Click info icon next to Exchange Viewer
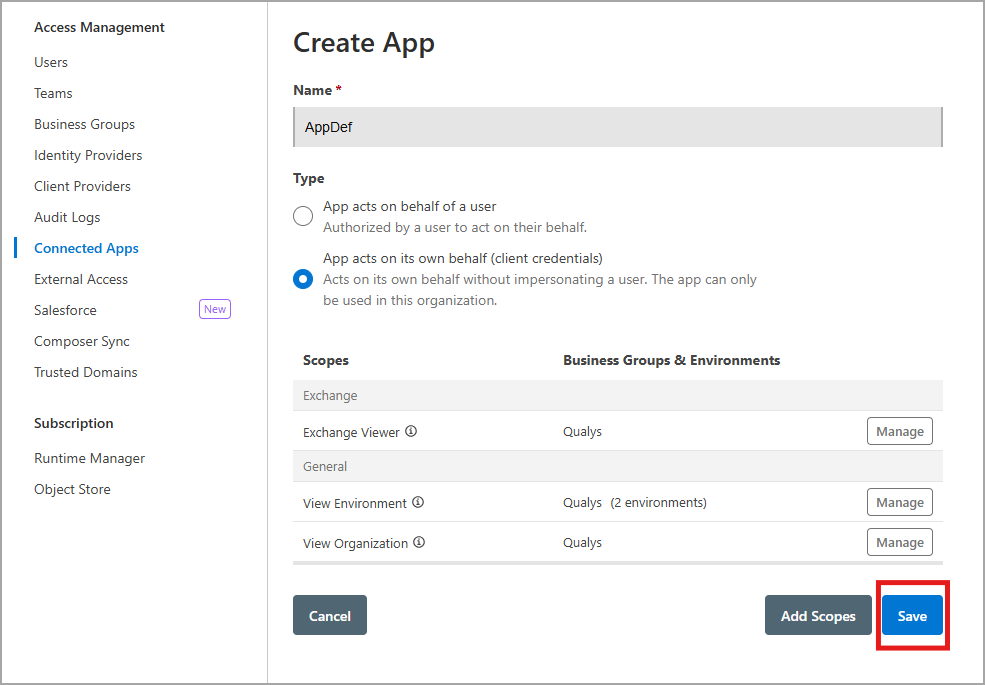This screenshot has width=985, height=685. click(411, 432)
